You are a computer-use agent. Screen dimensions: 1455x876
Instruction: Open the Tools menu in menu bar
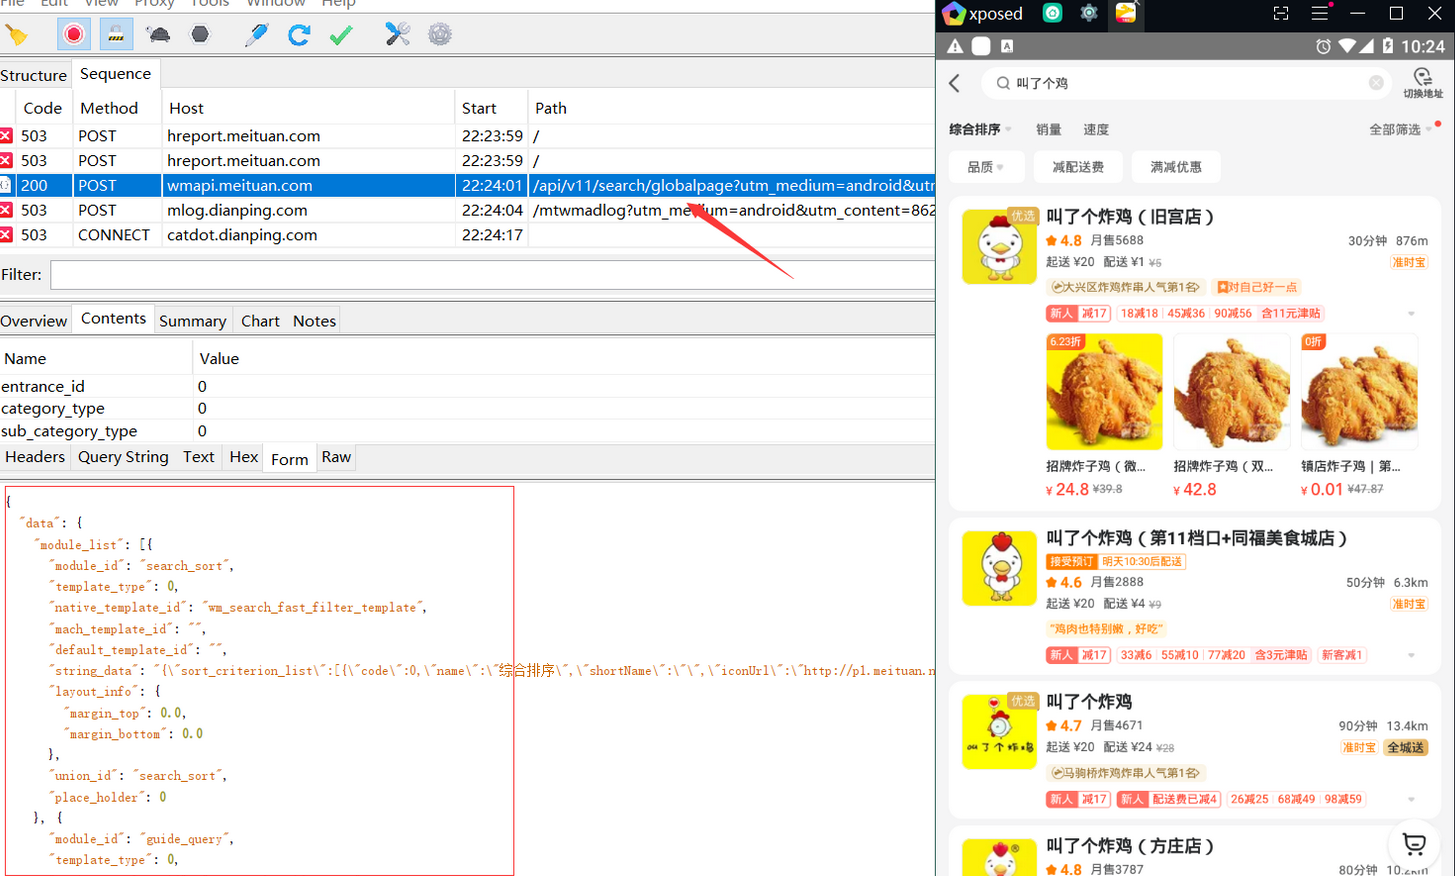click(x=210, y=4)
